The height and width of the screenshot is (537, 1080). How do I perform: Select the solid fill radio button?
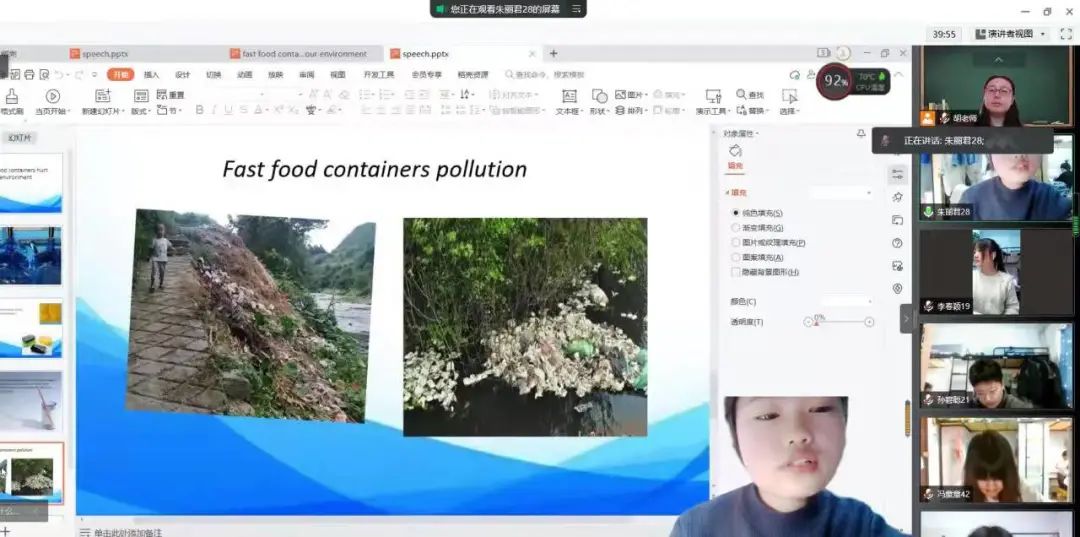point(736,213)
